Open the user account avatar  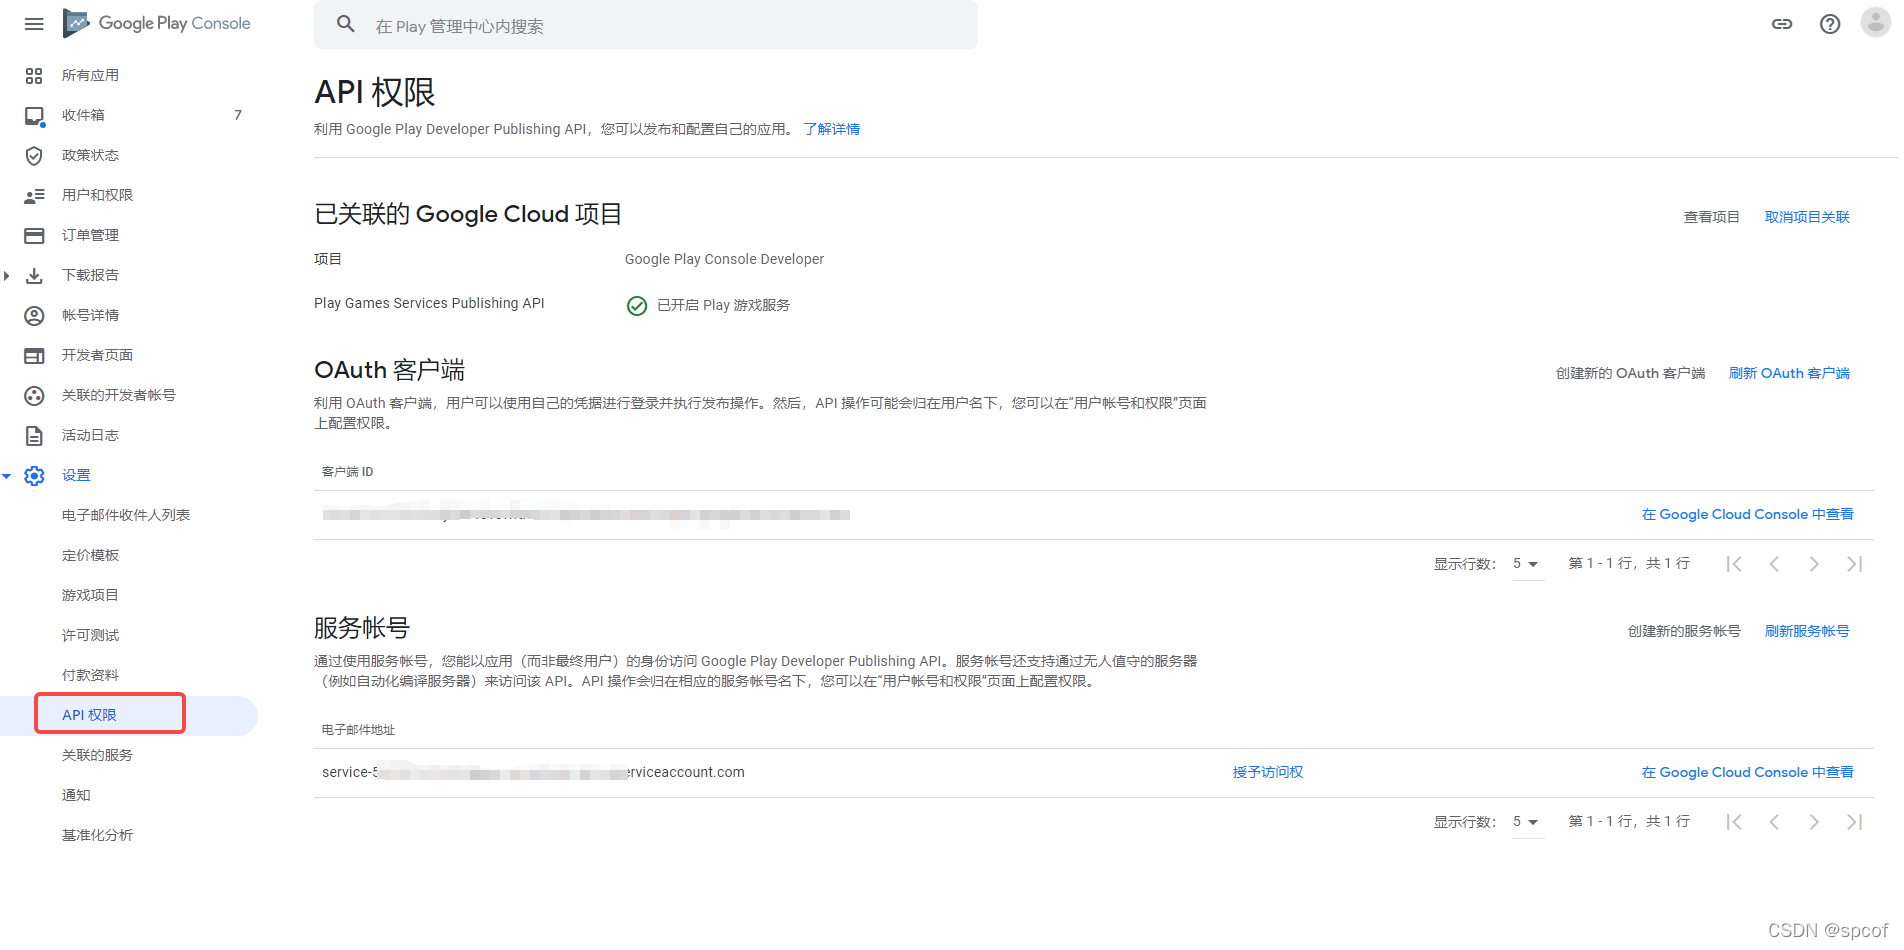[x=1875, y=22]
